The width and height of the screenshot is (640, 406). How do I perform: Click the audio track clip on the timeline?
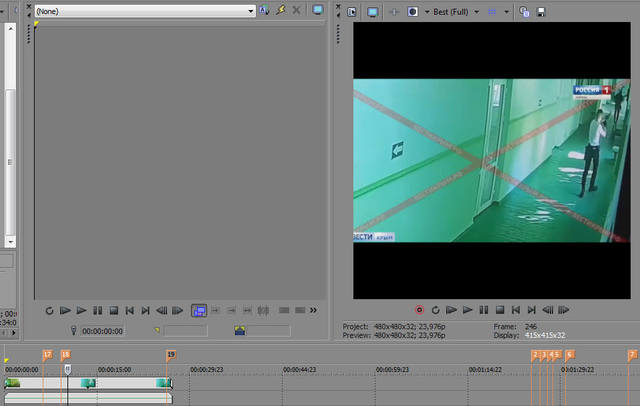88,398
